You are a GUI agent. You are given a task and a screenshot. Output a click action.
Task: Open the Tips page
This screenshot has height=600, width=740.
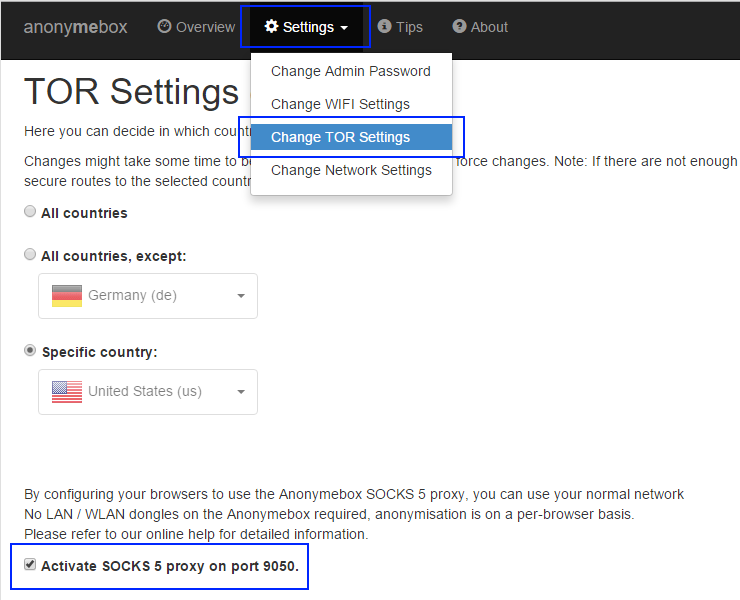tap(400, 27)
